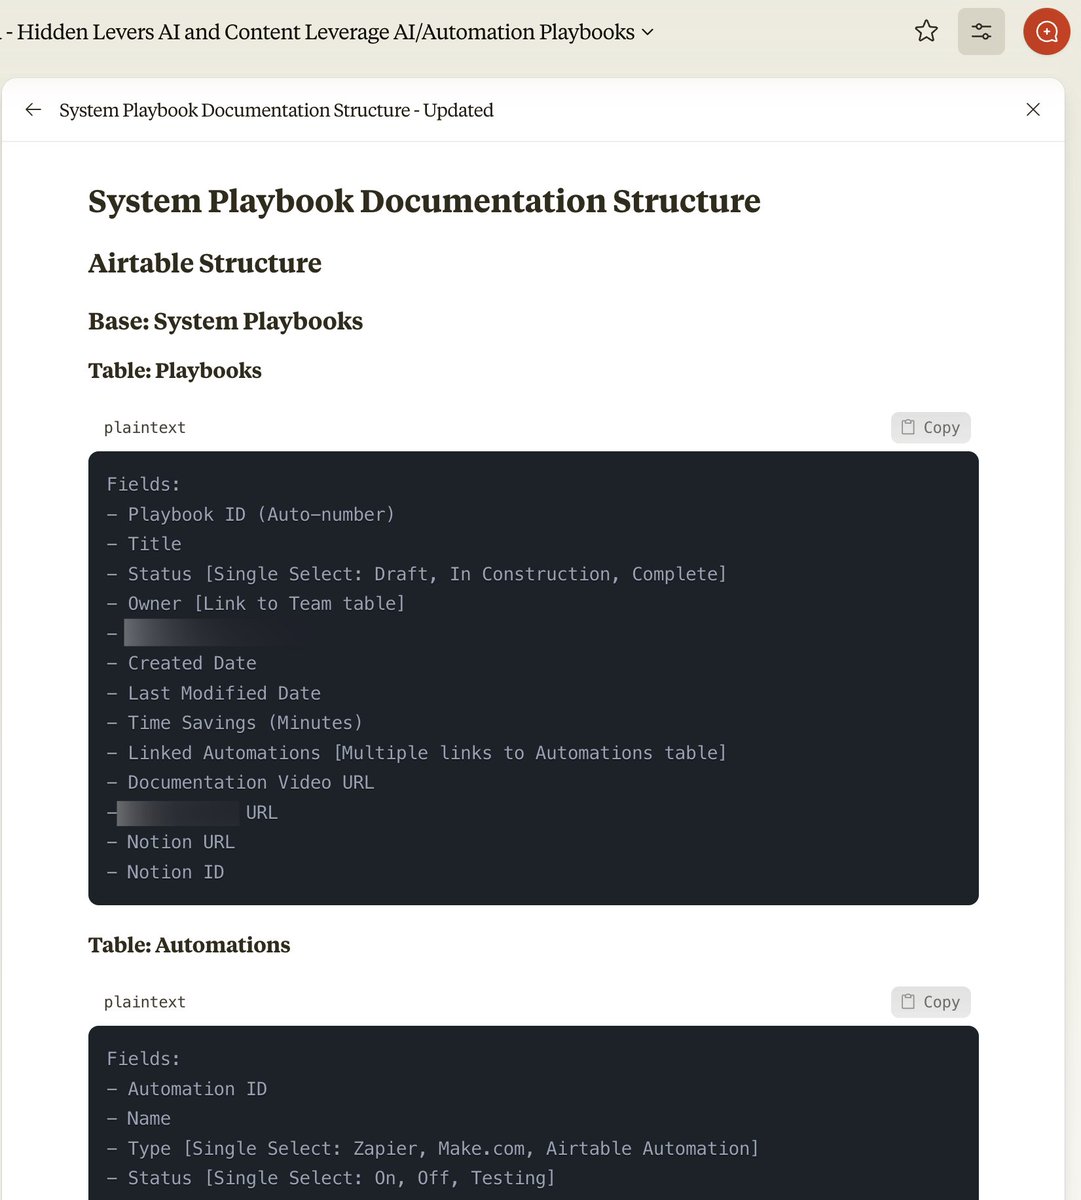Click the 'Status [Single Select: On, Off, Testing]' line

click(331, 1178)
